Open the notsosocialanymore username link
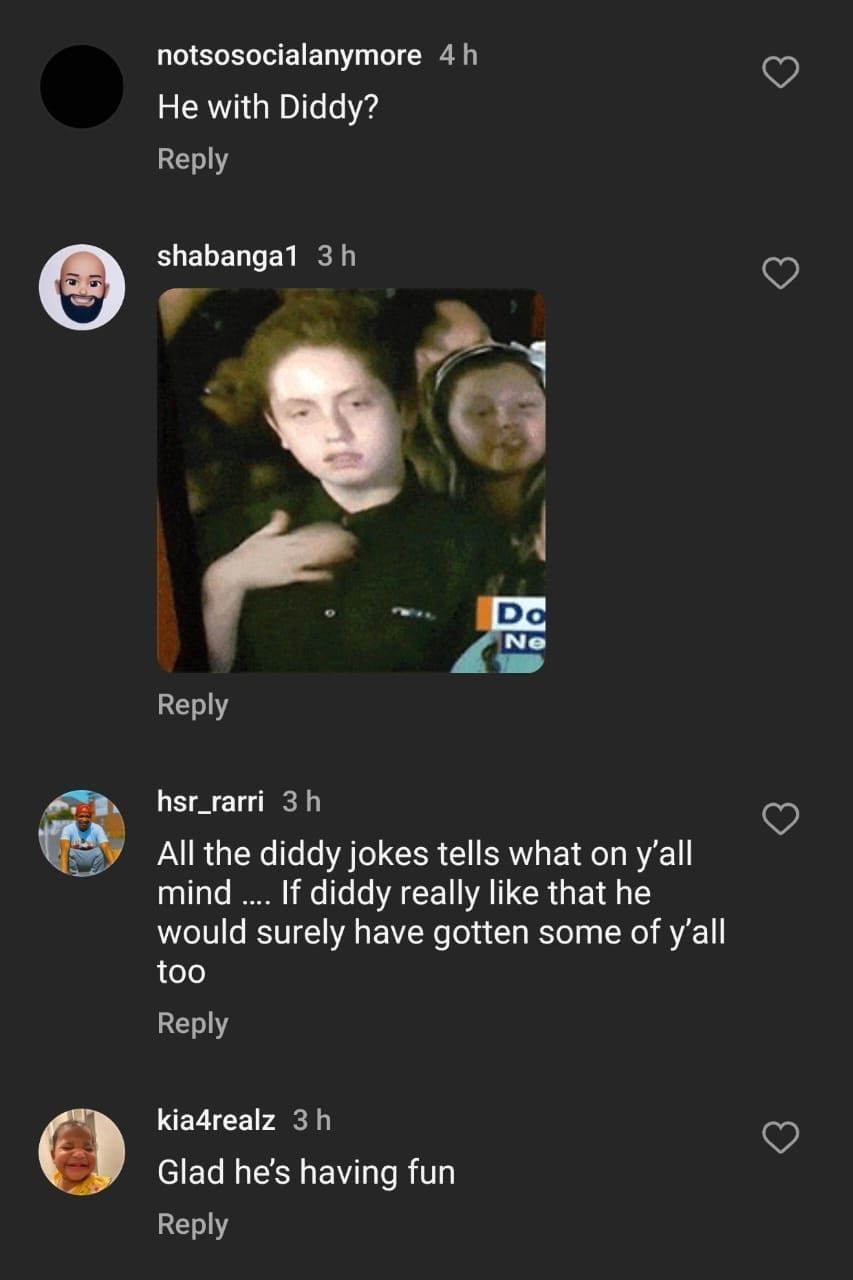Screen dimensions: 853x1280 click(289, 56)
